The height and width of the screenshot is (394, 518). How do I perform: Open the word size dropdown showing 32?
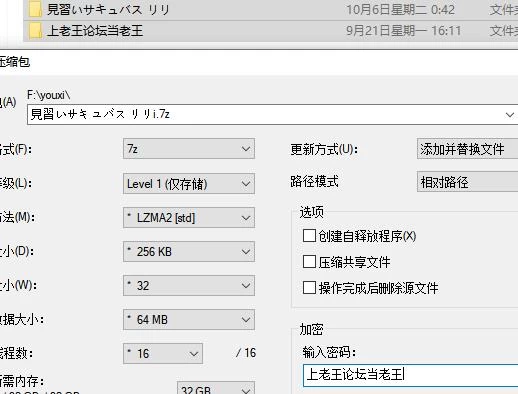coord(189,285)
